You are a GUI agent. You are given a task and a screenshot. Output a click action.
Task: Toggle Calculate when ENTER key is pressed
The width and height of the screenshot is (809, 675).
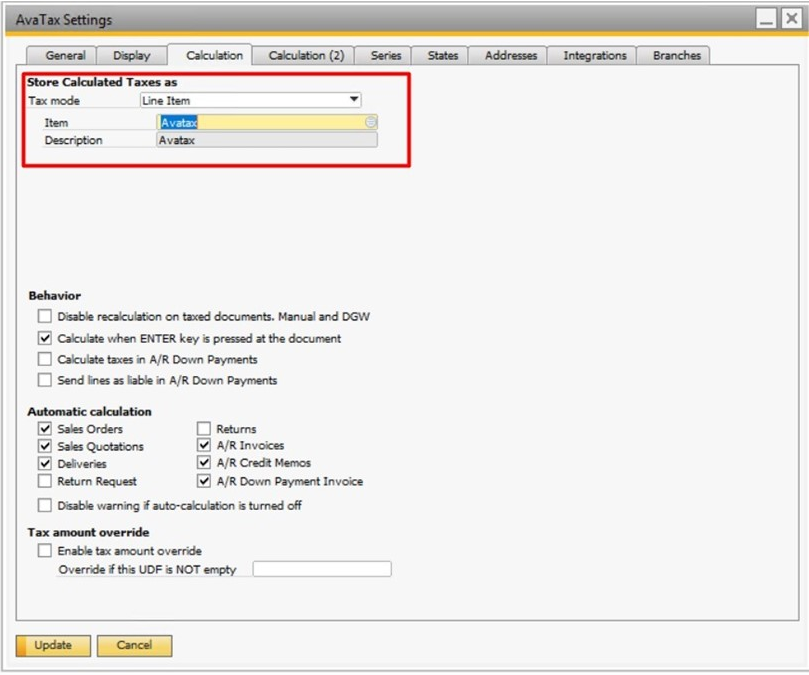[x=45, y=338]
